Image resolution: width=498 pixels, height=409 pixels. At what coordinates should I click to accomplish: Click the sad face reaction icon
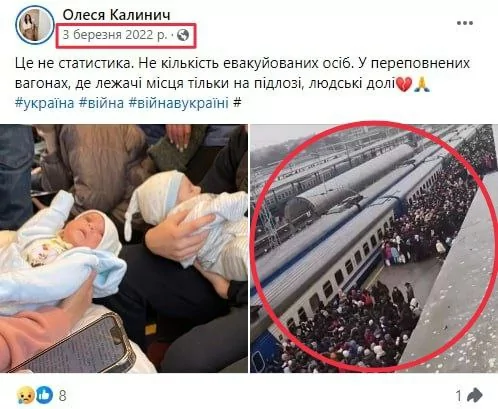pyautogui.click(x=24, y=395)
